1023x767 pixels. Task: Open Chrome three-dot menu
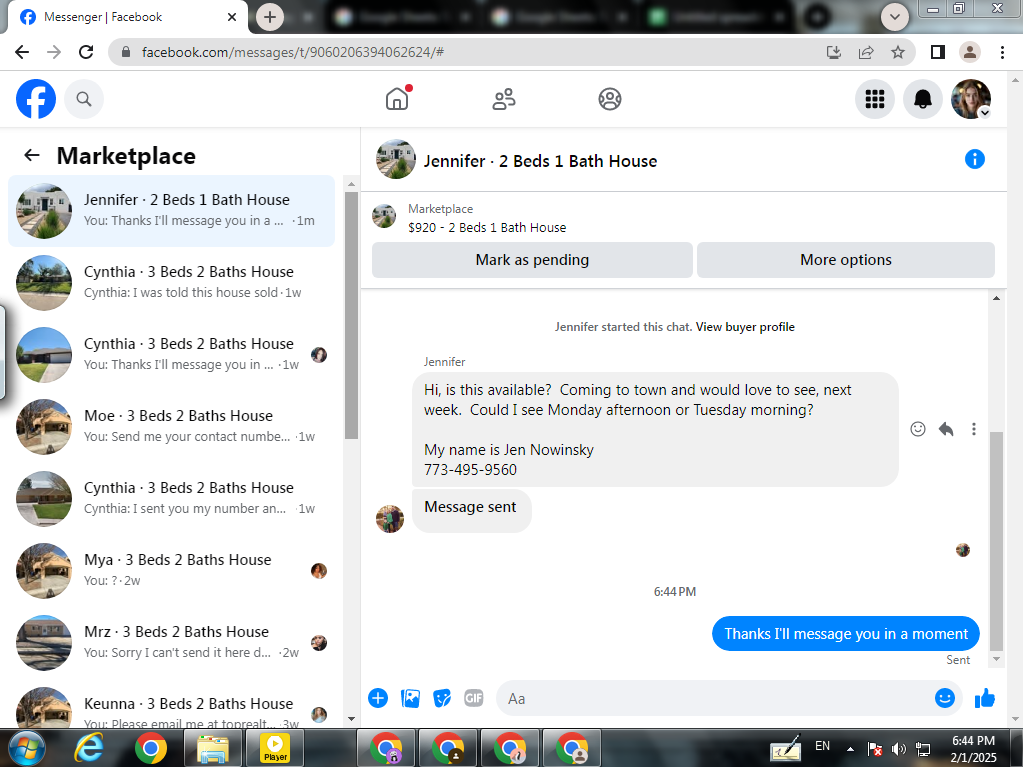coord(1002,52)
